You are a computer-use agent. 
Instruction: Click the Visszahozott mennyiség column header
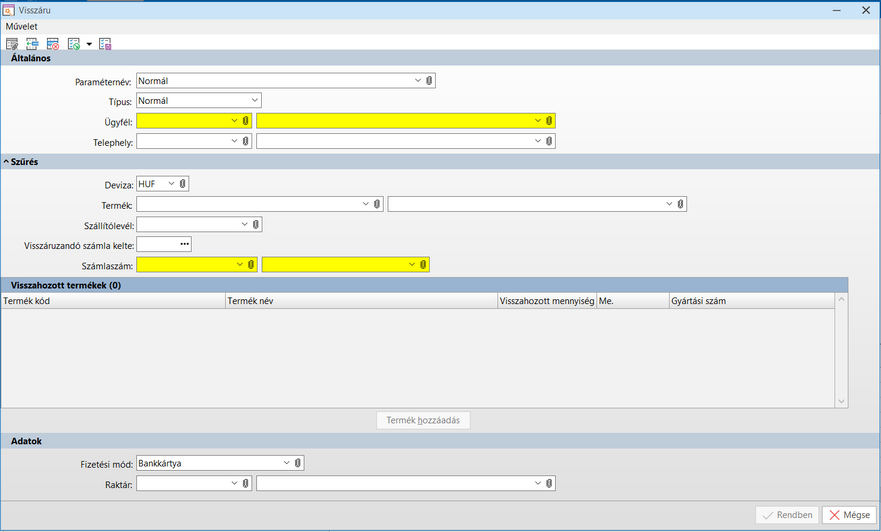pos(547,301)
